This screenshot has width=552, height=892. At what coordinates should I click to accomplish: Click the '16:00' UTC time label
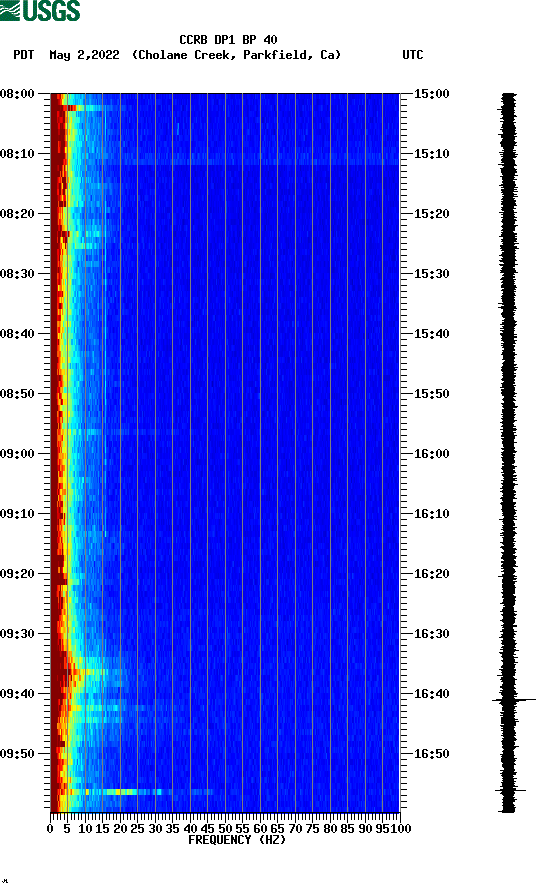click(431, 454)
